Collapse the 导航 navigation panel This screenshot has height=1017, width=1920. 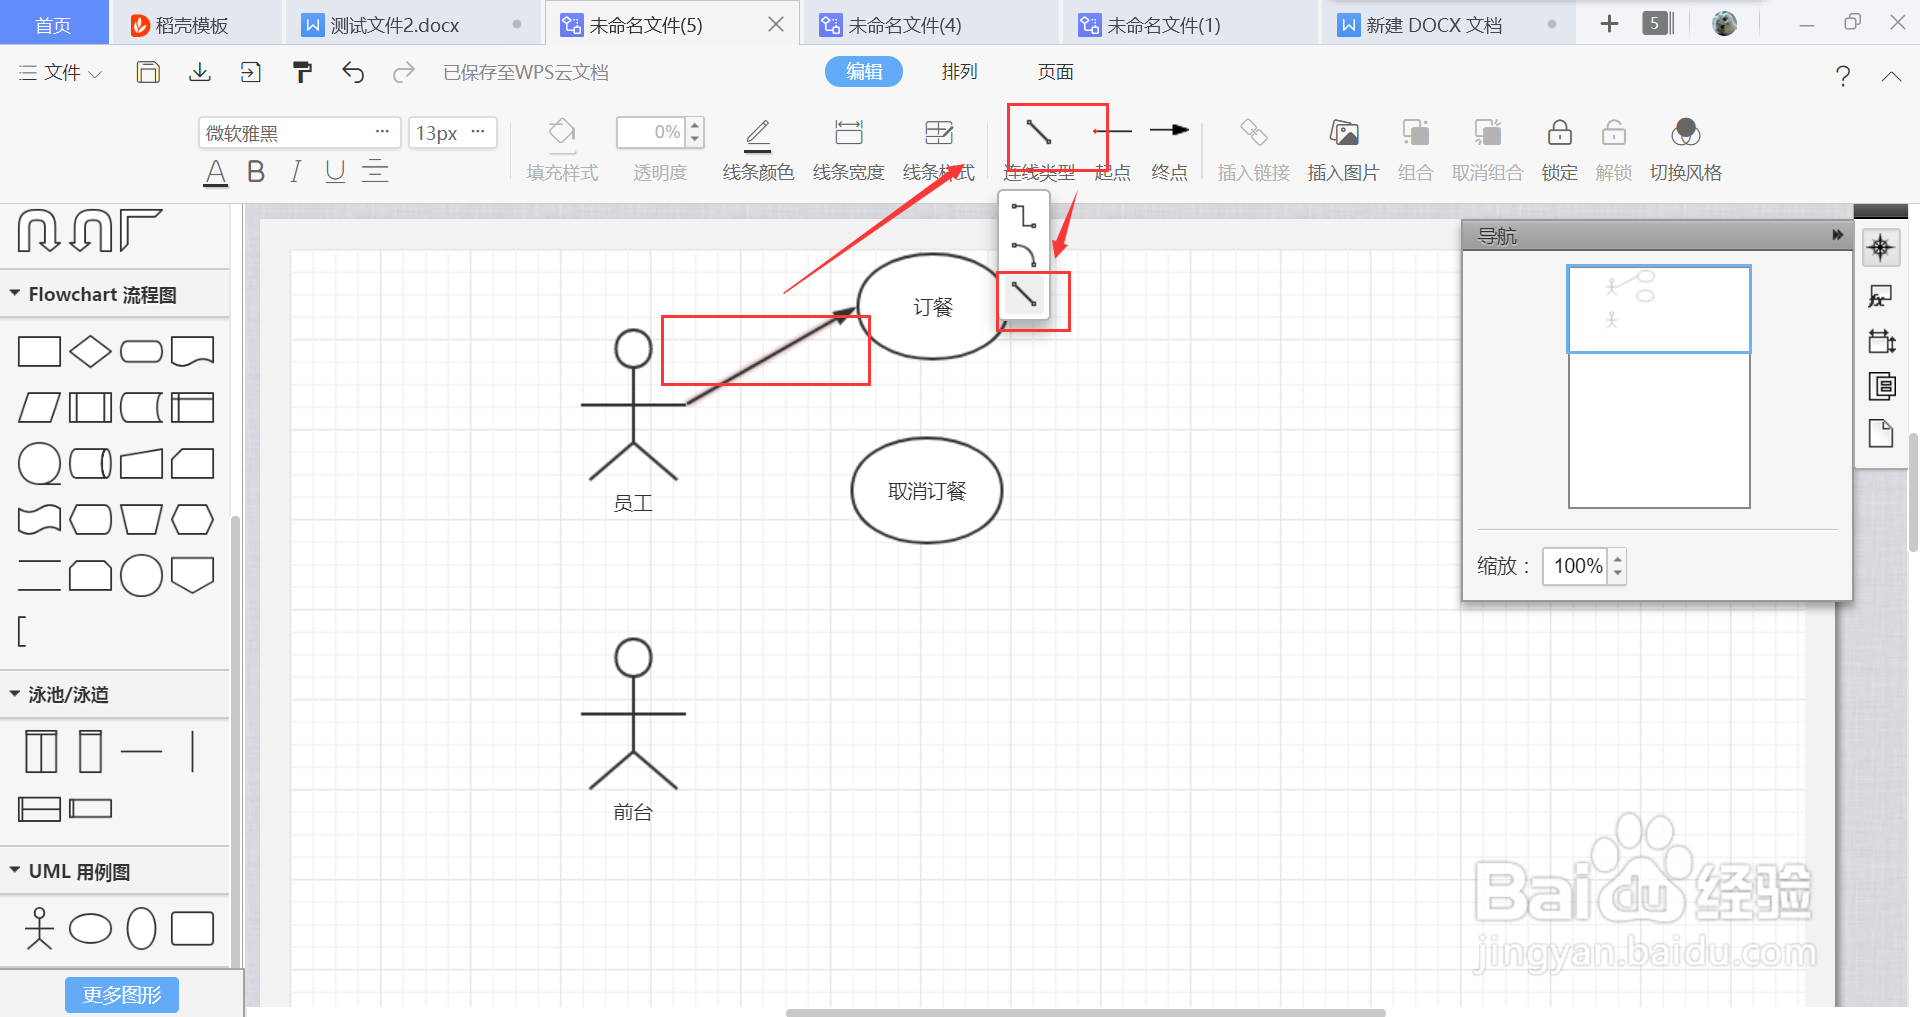1837,235
